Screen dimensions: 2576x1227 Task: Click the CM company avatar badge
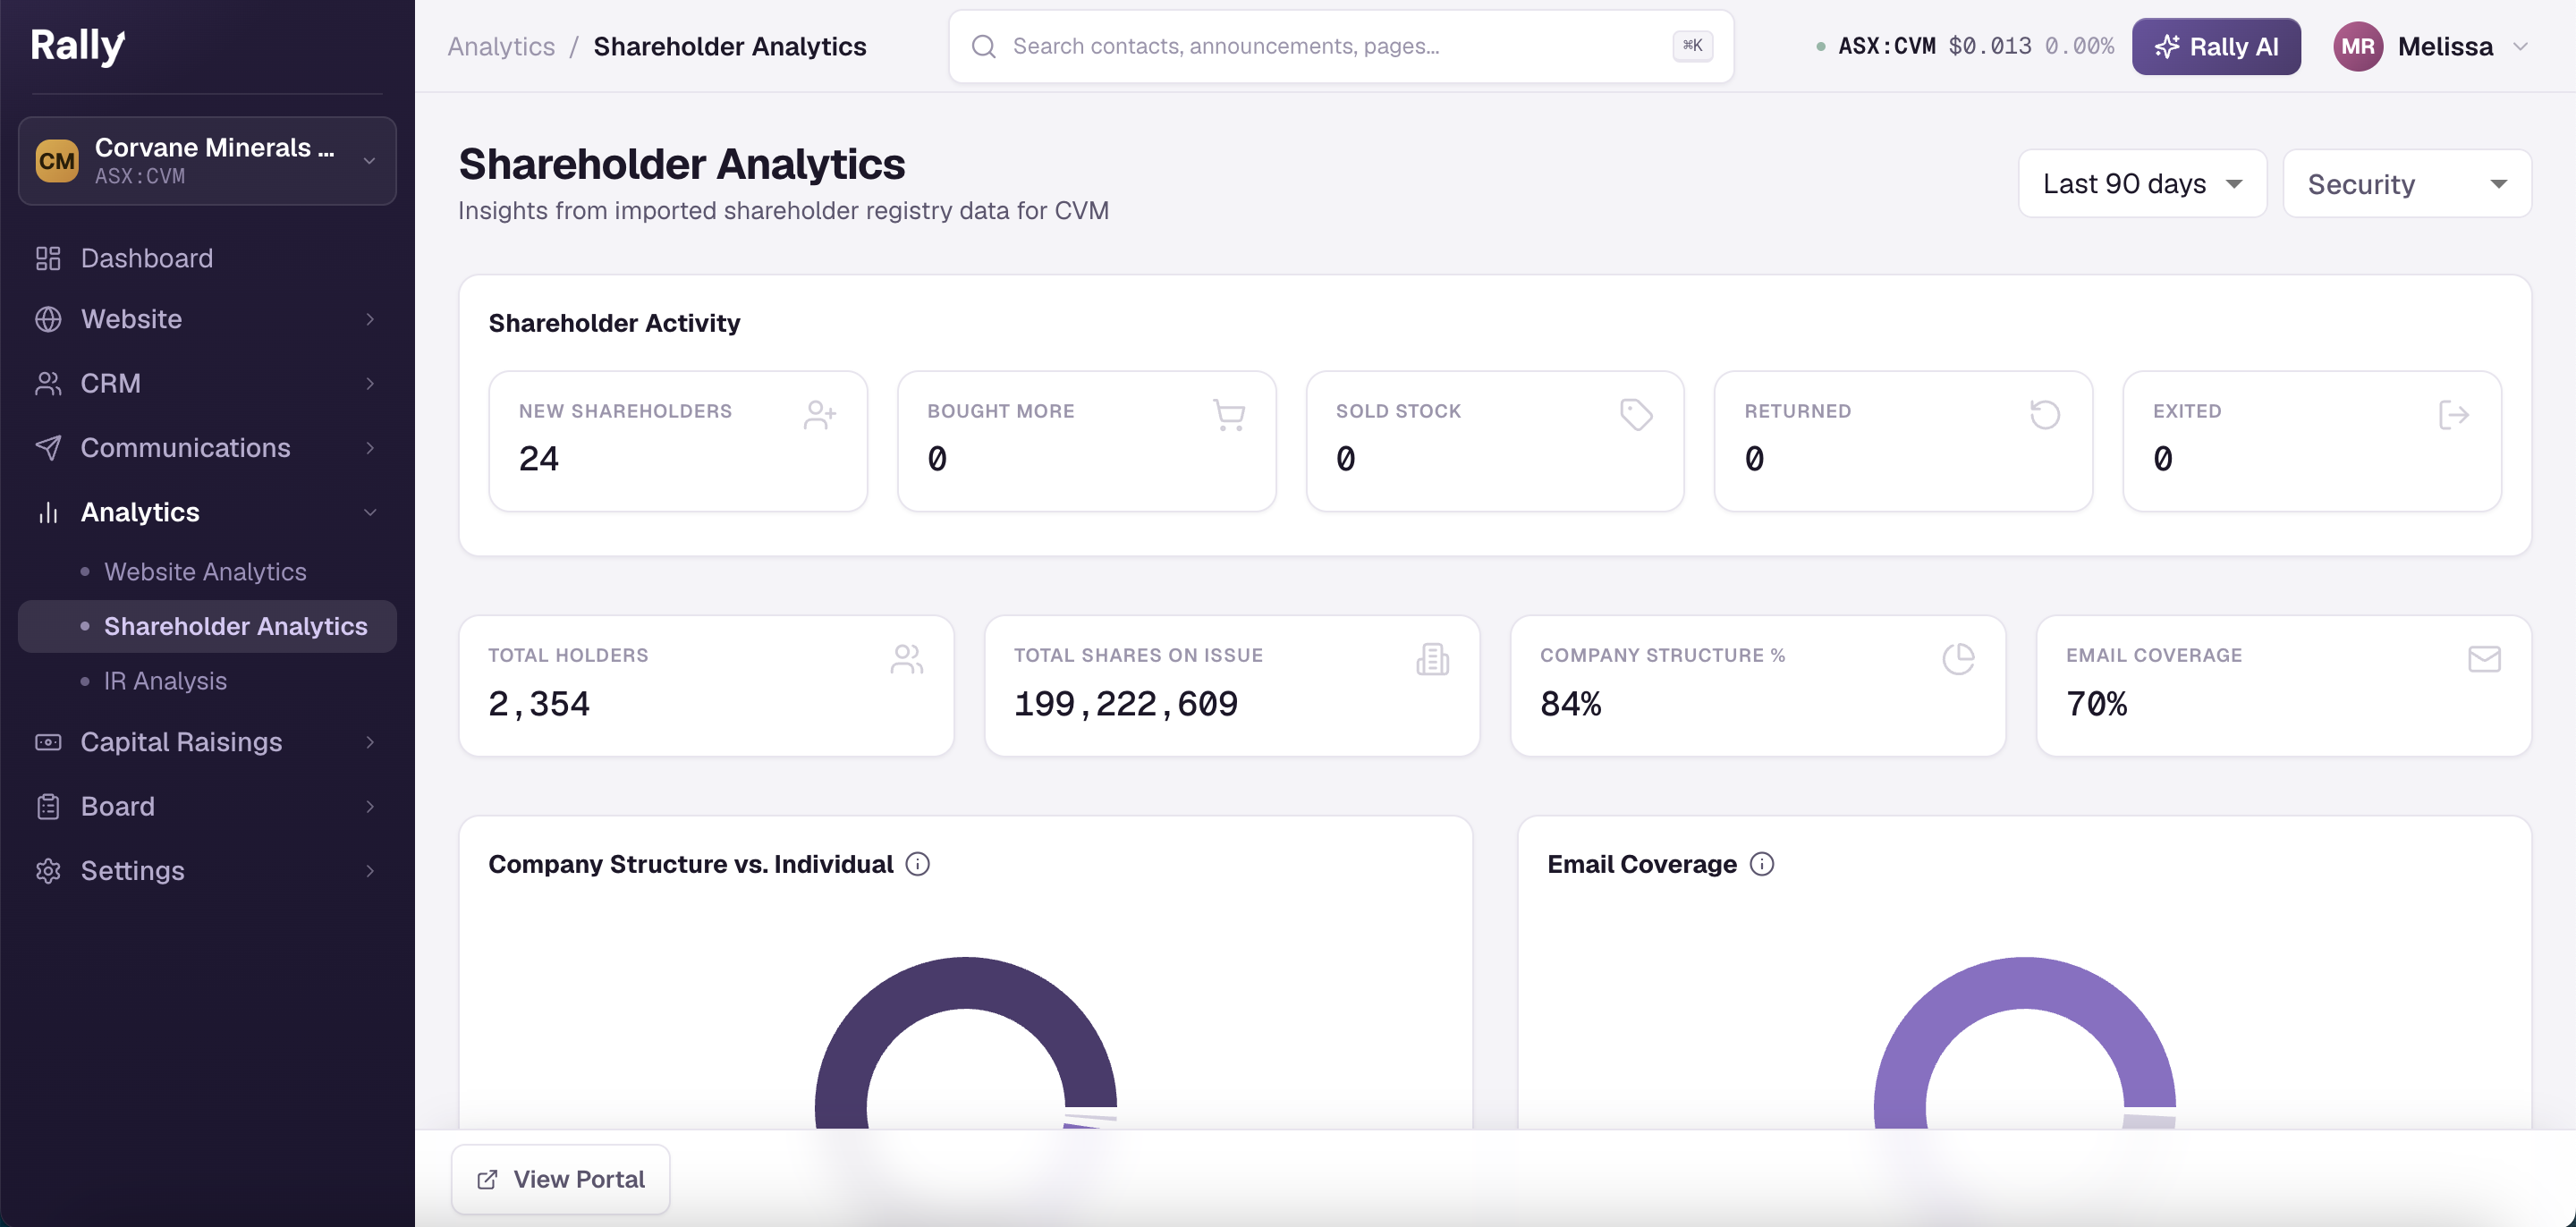(57, 161)
